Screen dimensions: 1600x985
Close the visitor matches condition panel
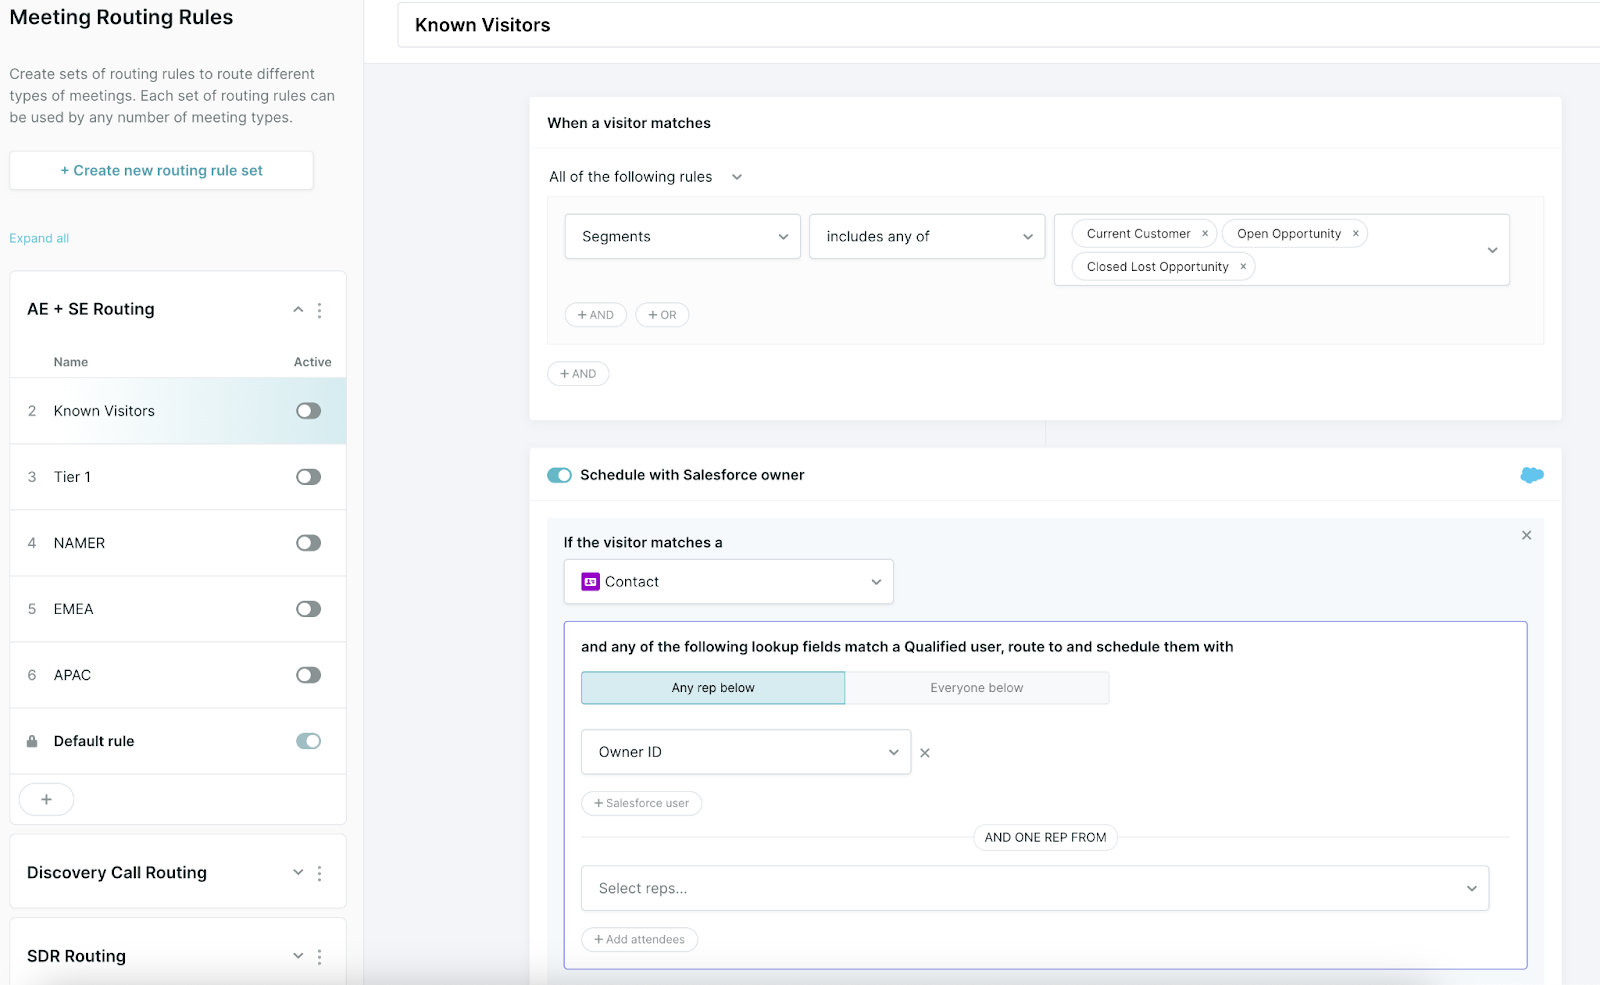tap(1527, 535)
